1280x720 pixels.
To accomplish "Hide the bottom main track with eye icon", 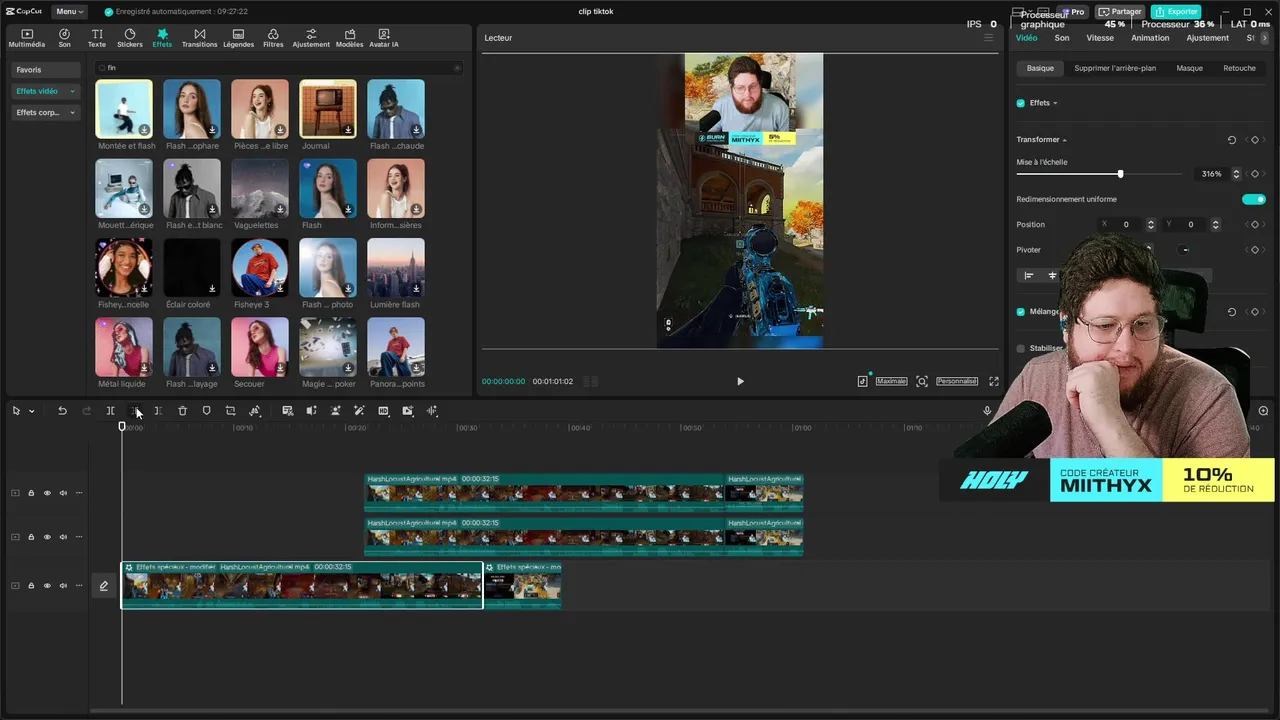I will (47, 586).
